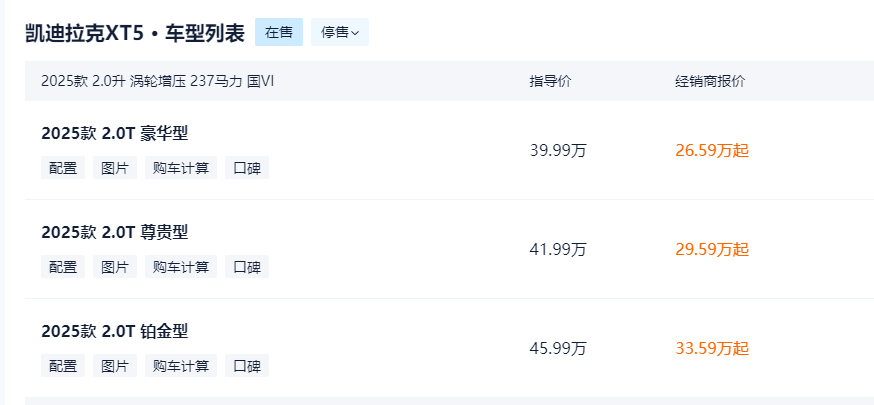Screen dimensions: 874x405
Task: Click 图片 under the 铂金型 trim
Action: [115, 366]
